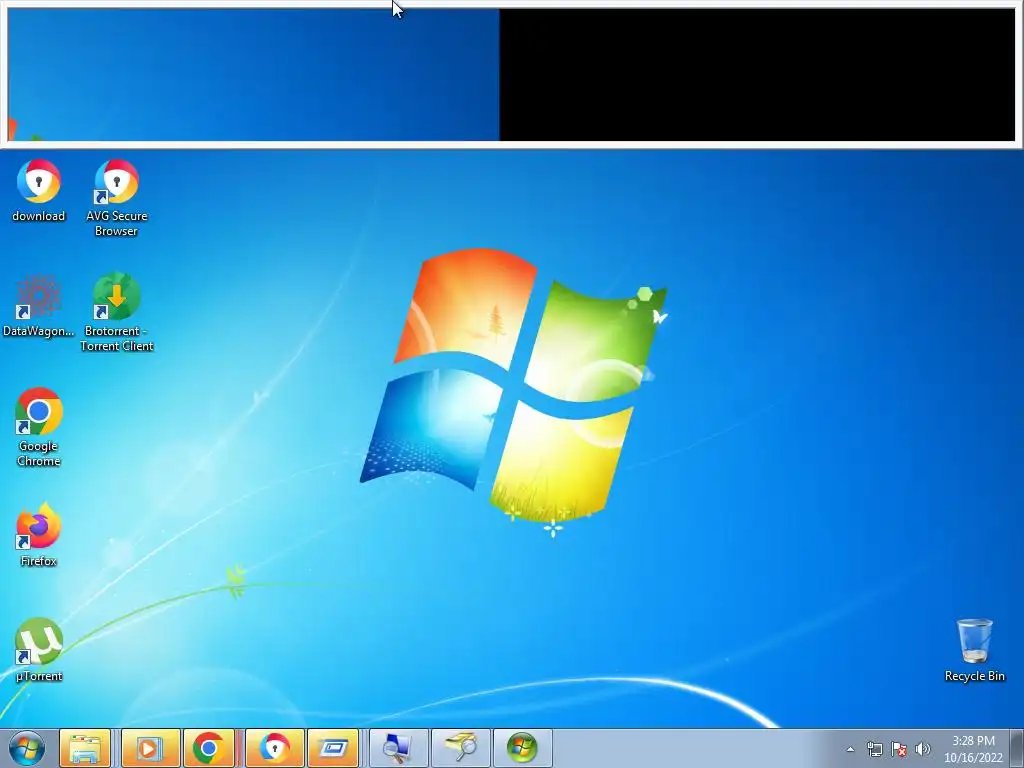Select the DataWagon desktop shortcut
The image size is (1024, 768).
coord(39,306)
